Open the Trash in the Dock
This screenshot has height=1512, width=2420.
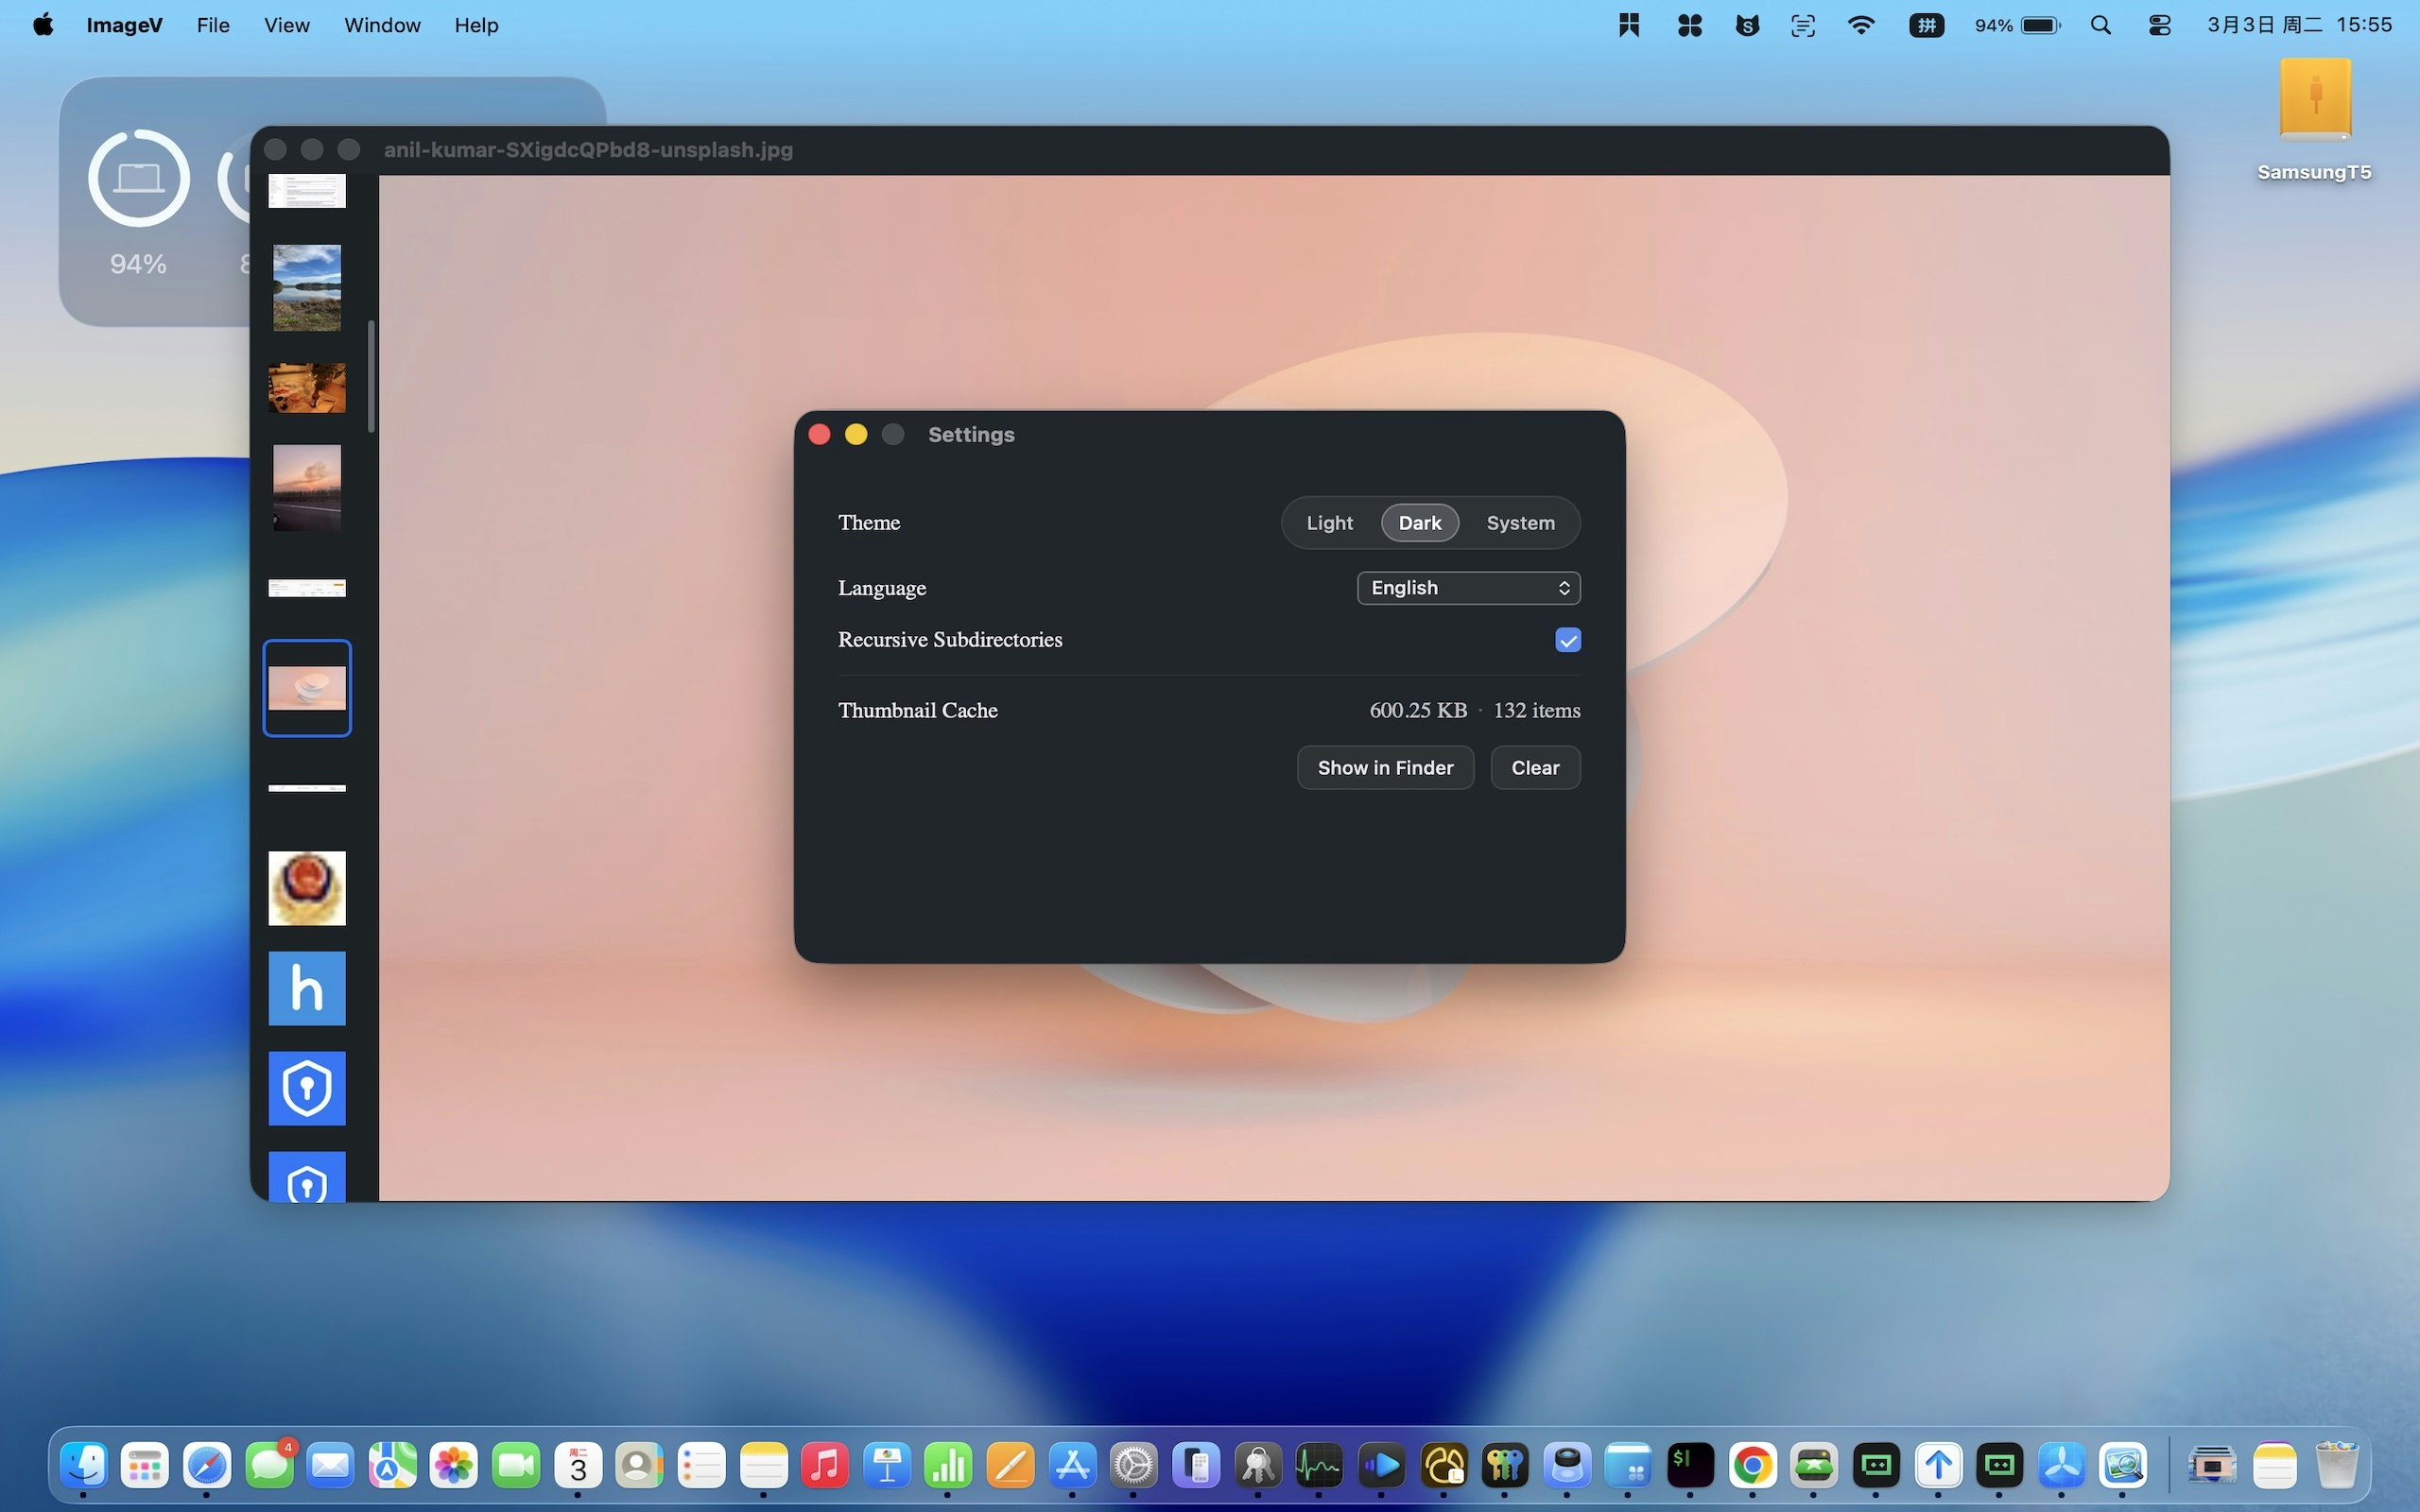2340,1465
